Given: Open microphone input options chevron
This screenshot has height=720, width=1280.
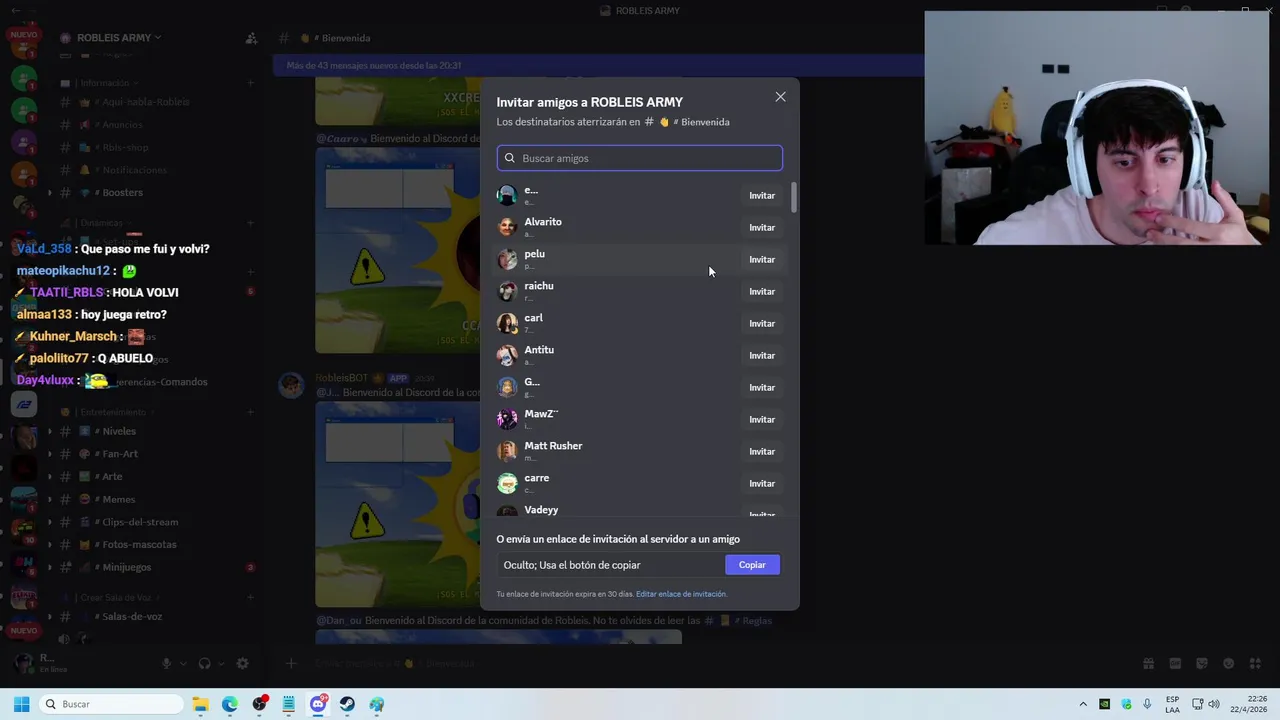Looking at the screenshot, I should [x=183, y=663].
